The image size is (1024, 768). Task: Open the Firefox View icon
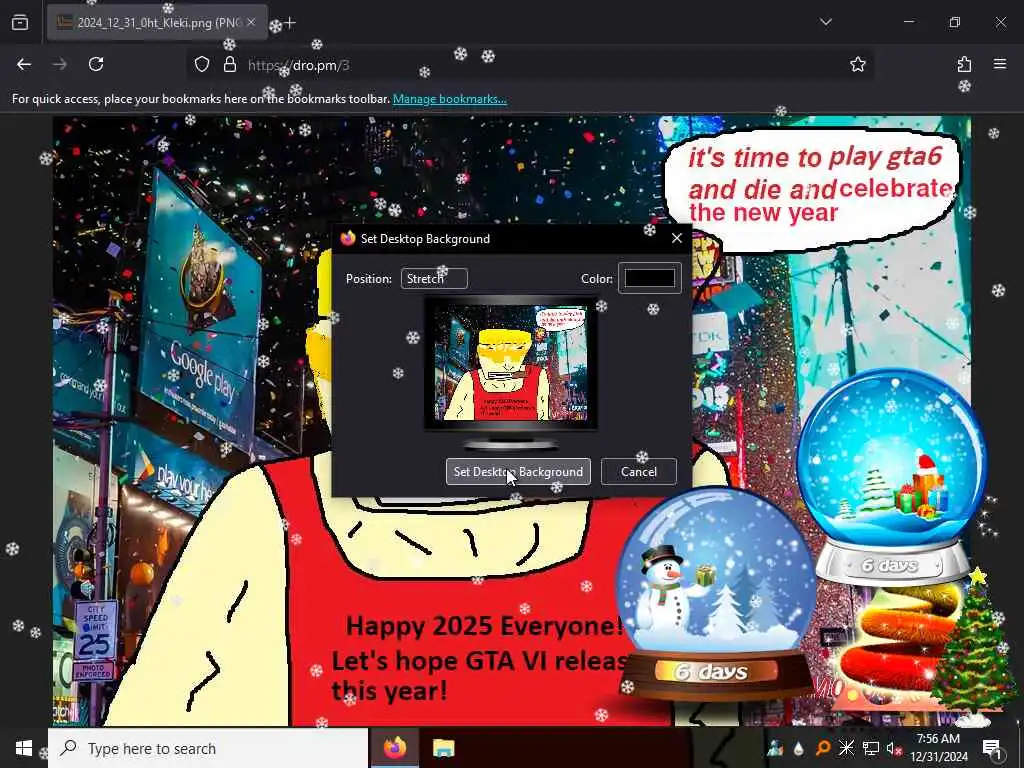click(x=20, y=22)
